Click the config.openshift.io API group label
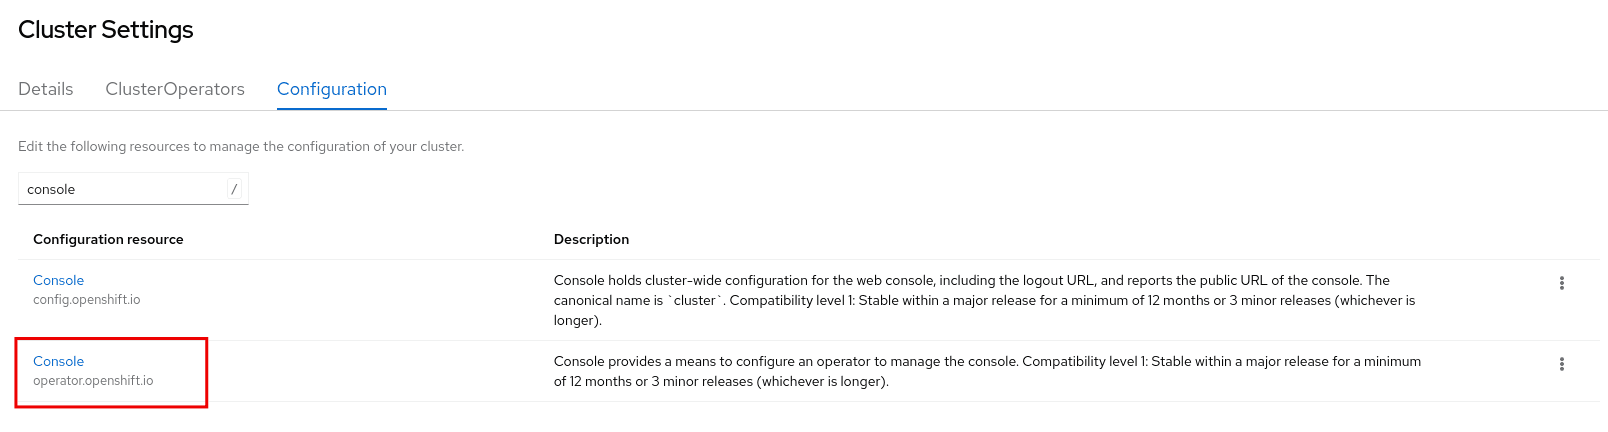Screen dimensions: 1608x432 (x=87, y=300)
